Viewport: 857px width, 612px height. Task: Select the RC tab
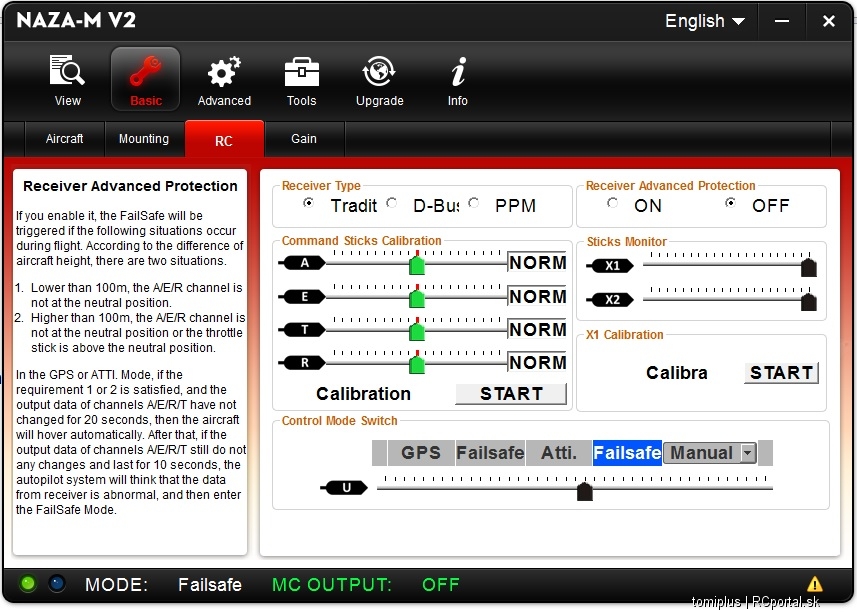click(x=224, y=140)
